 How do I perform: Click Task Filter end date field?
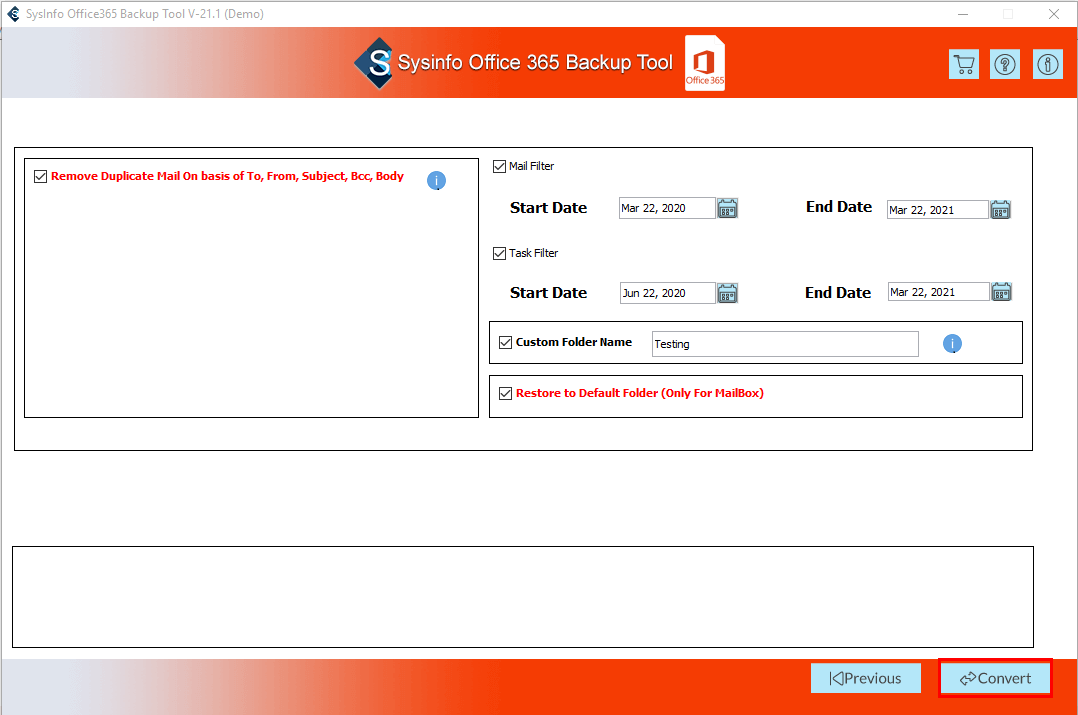point(936,292)
